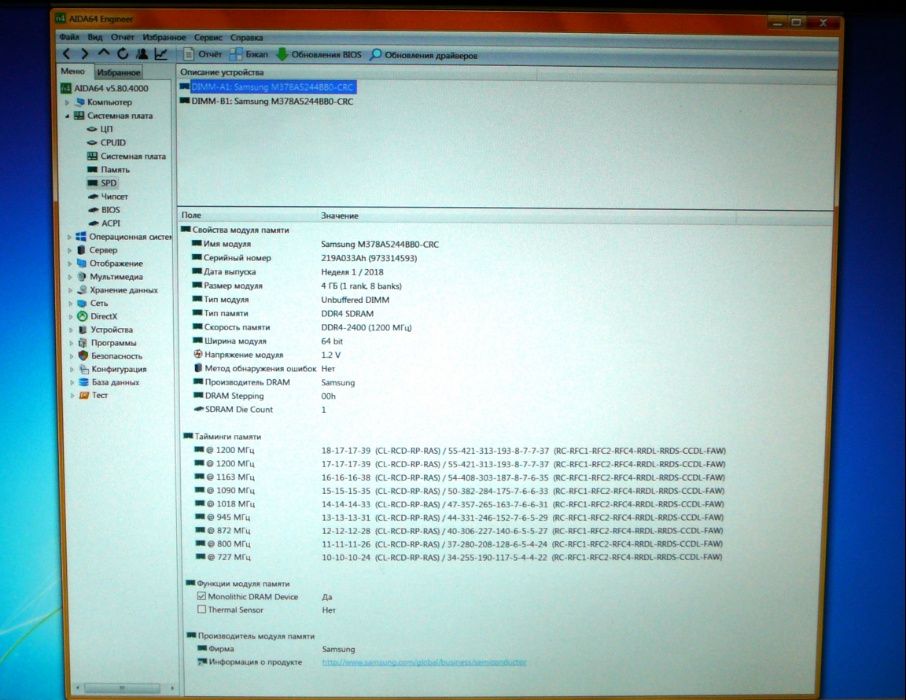Click the Безопасность shield icon
The height and width of the screenshot is (700, 906).
(83, 355)
